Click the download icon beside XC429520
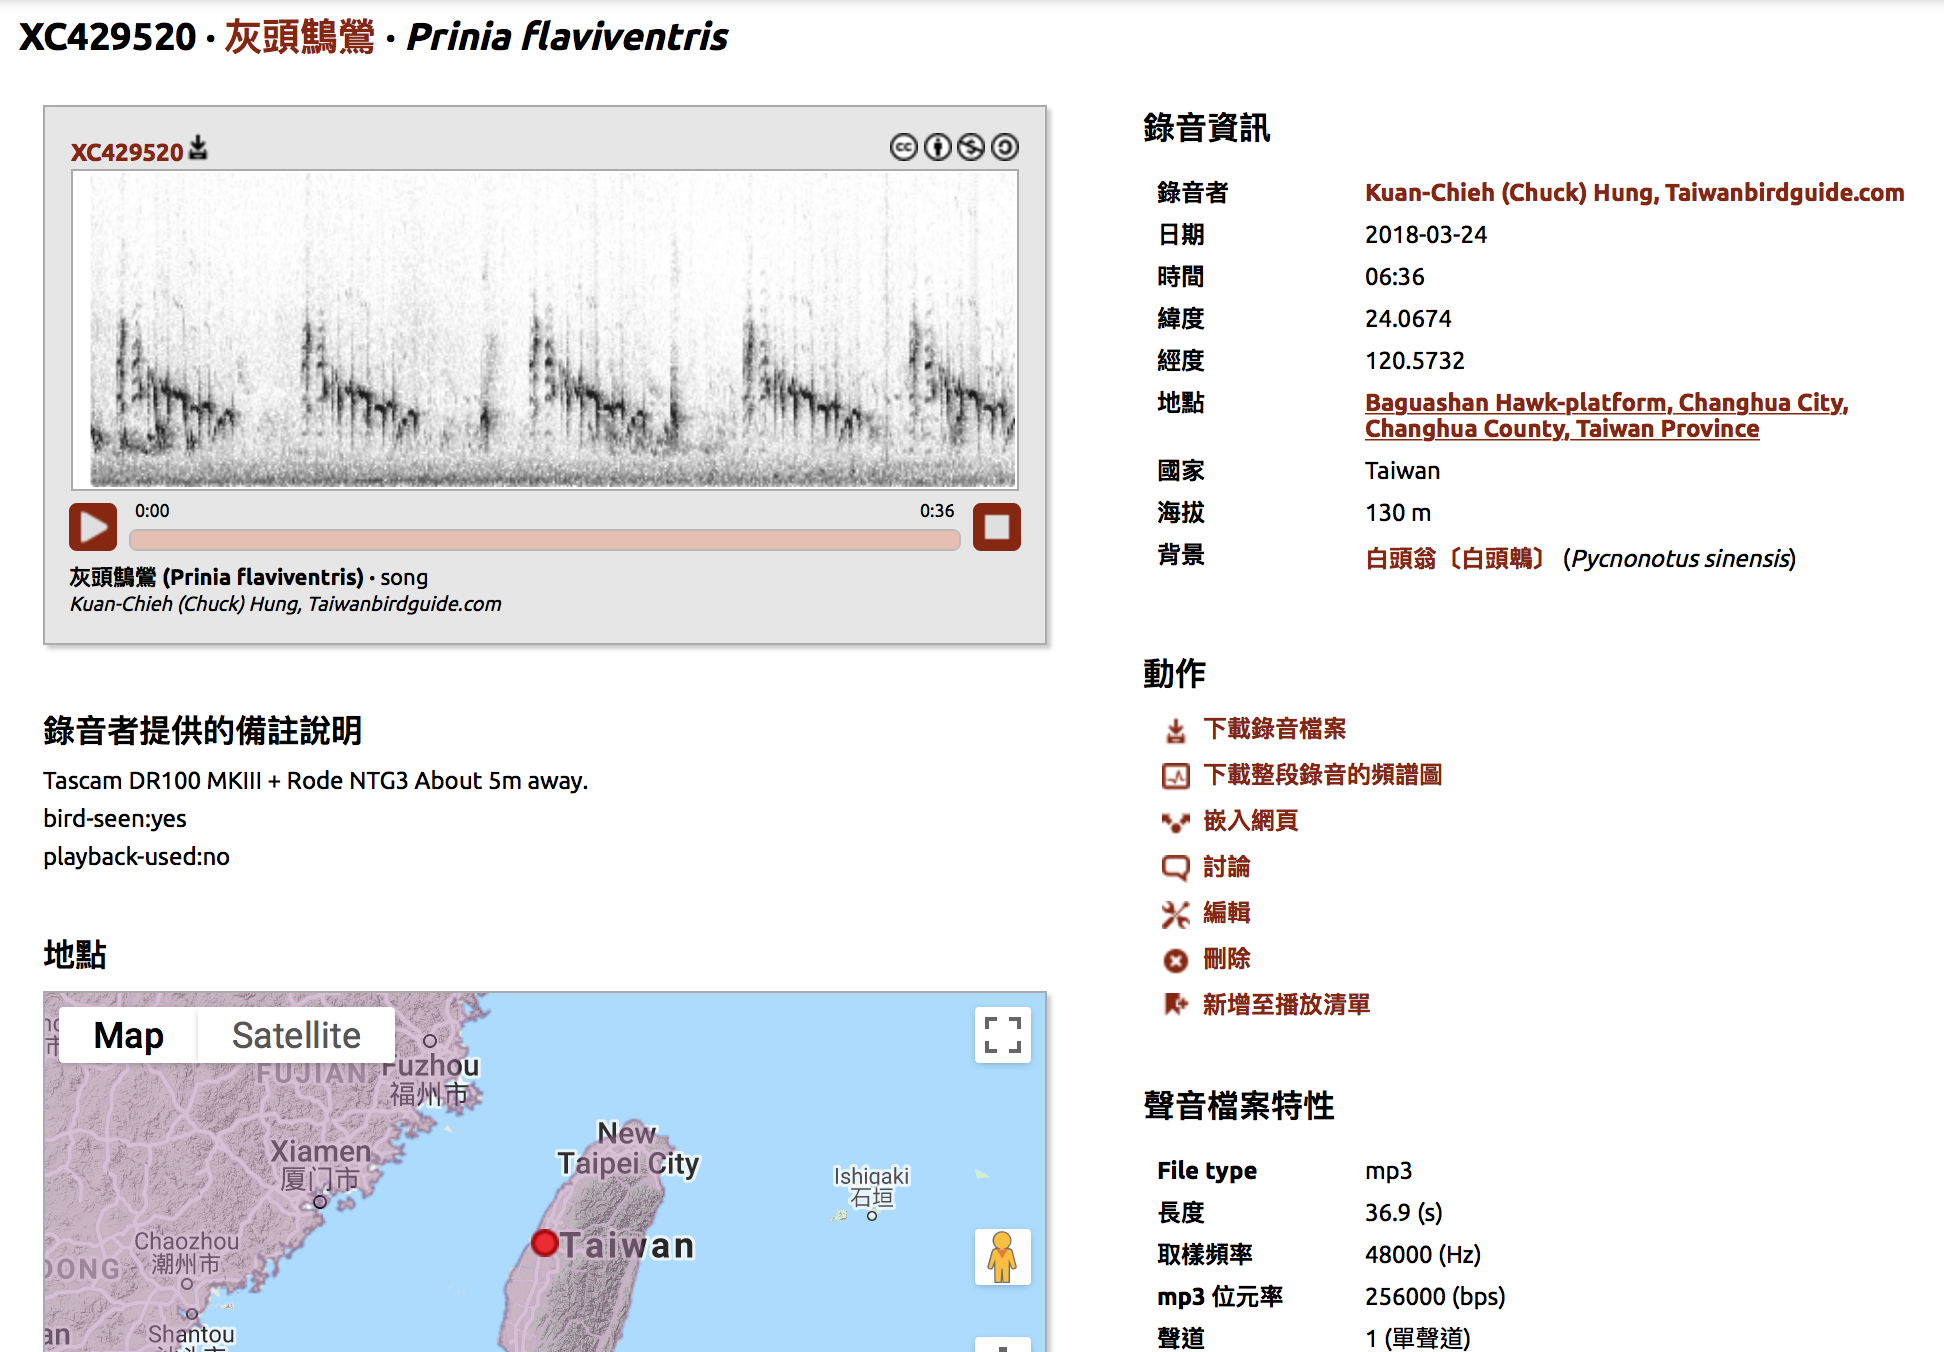Viewport: 1944px width, 1352px height. point(199,148)
